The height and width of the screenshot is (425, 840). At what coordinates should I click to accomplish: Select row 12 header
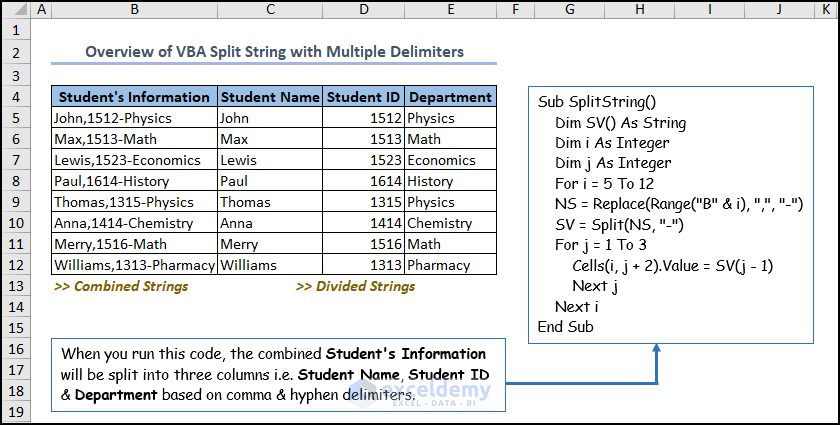click(16, 265)
